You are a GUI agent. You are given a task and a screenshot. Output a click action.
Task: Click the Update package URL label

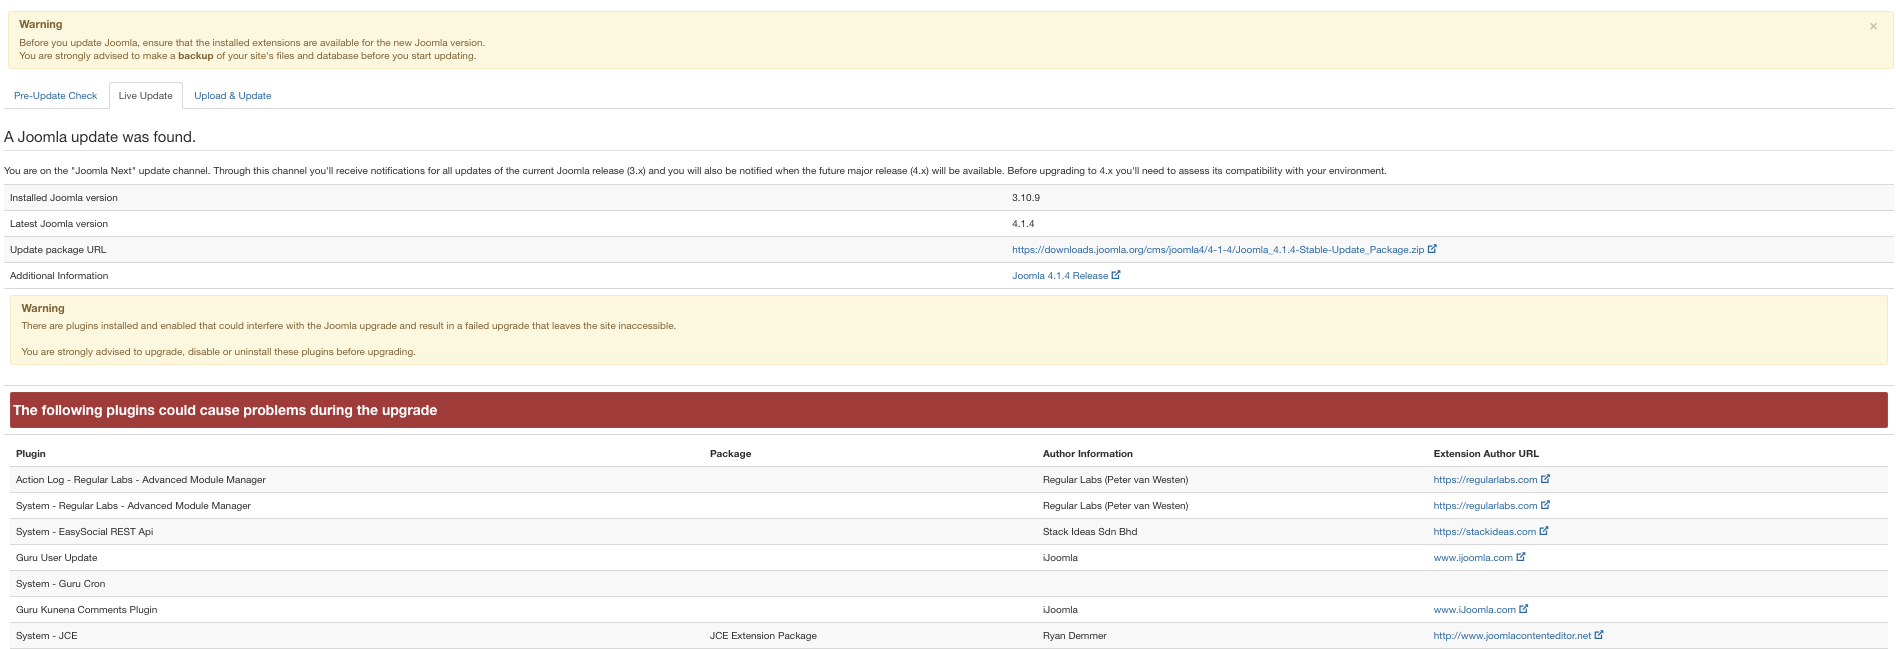(58, 250)
